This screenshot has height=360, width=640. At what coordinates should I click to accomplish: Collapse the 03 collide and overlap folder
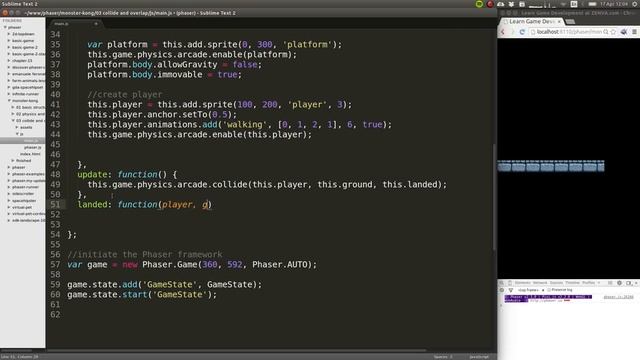[13, 120]
